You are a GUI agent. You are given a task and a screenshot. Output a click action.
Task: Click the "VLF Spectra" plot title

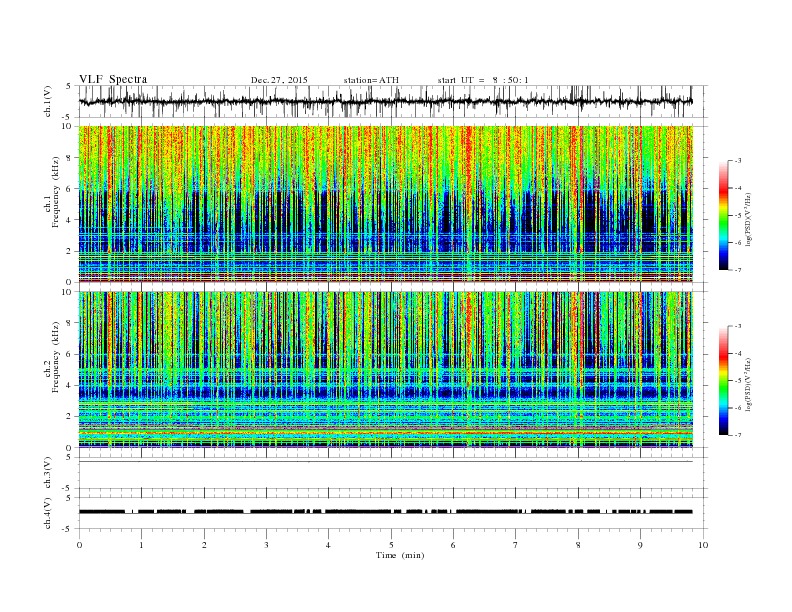pos(113,79)
